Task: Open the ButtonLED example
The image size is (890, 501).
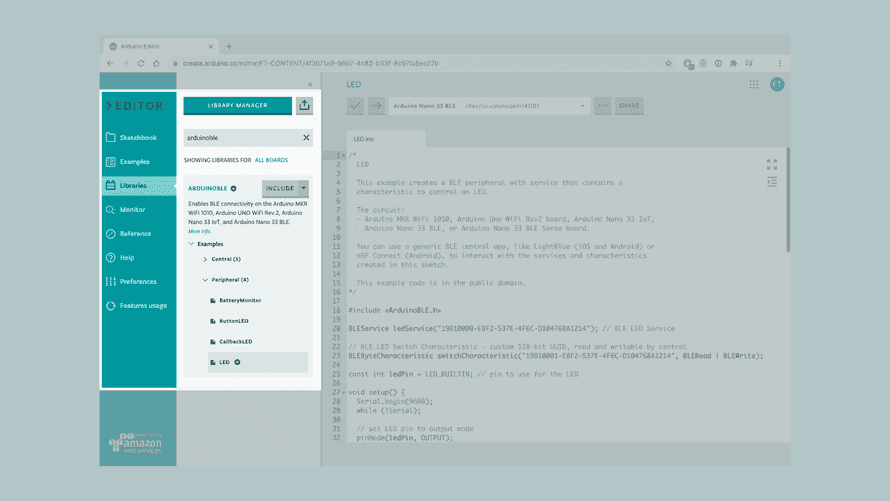Action: point(234,321)
